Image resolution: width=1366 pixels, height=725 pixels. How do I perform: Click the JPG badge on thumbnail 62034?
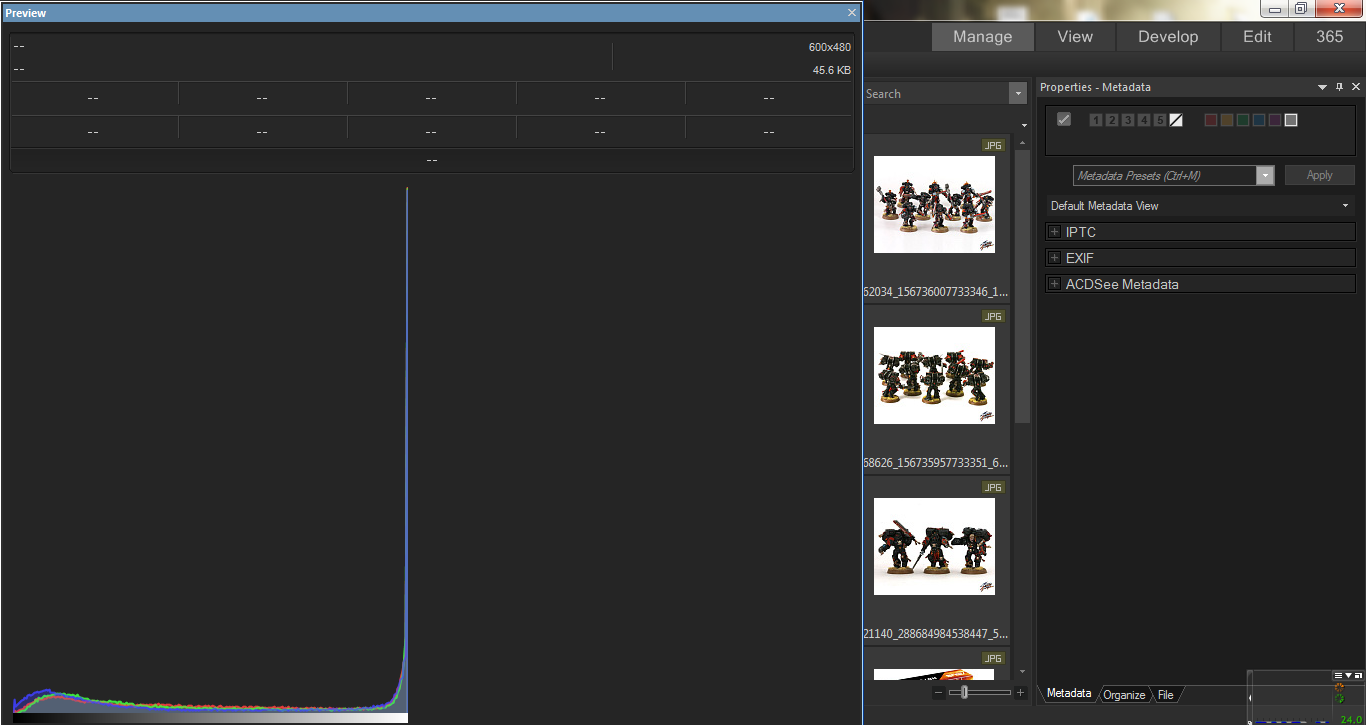pos(992,145)
